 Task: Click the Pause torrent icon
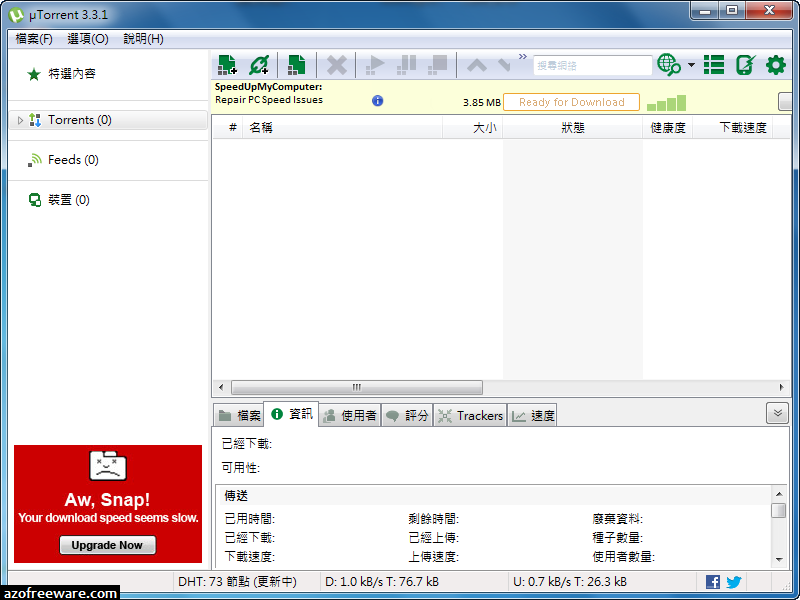[x=407, y=65]
